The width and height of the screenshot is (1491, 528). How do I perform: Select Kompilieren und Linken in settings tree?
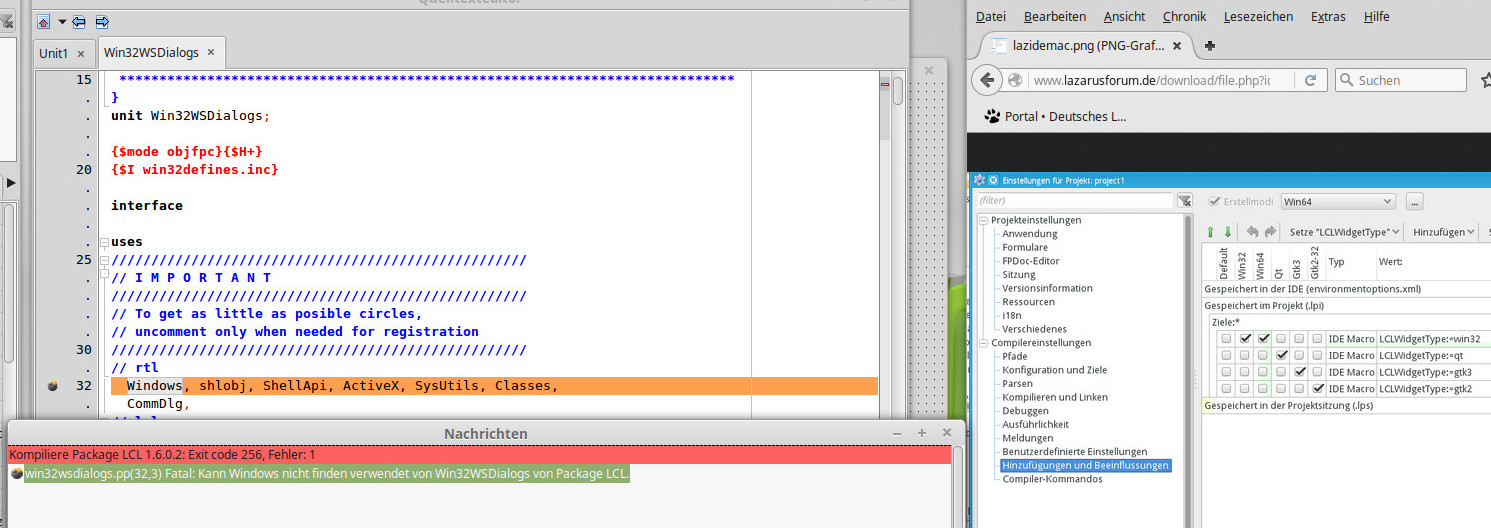pyautogui.click(x=1054, y=397)
